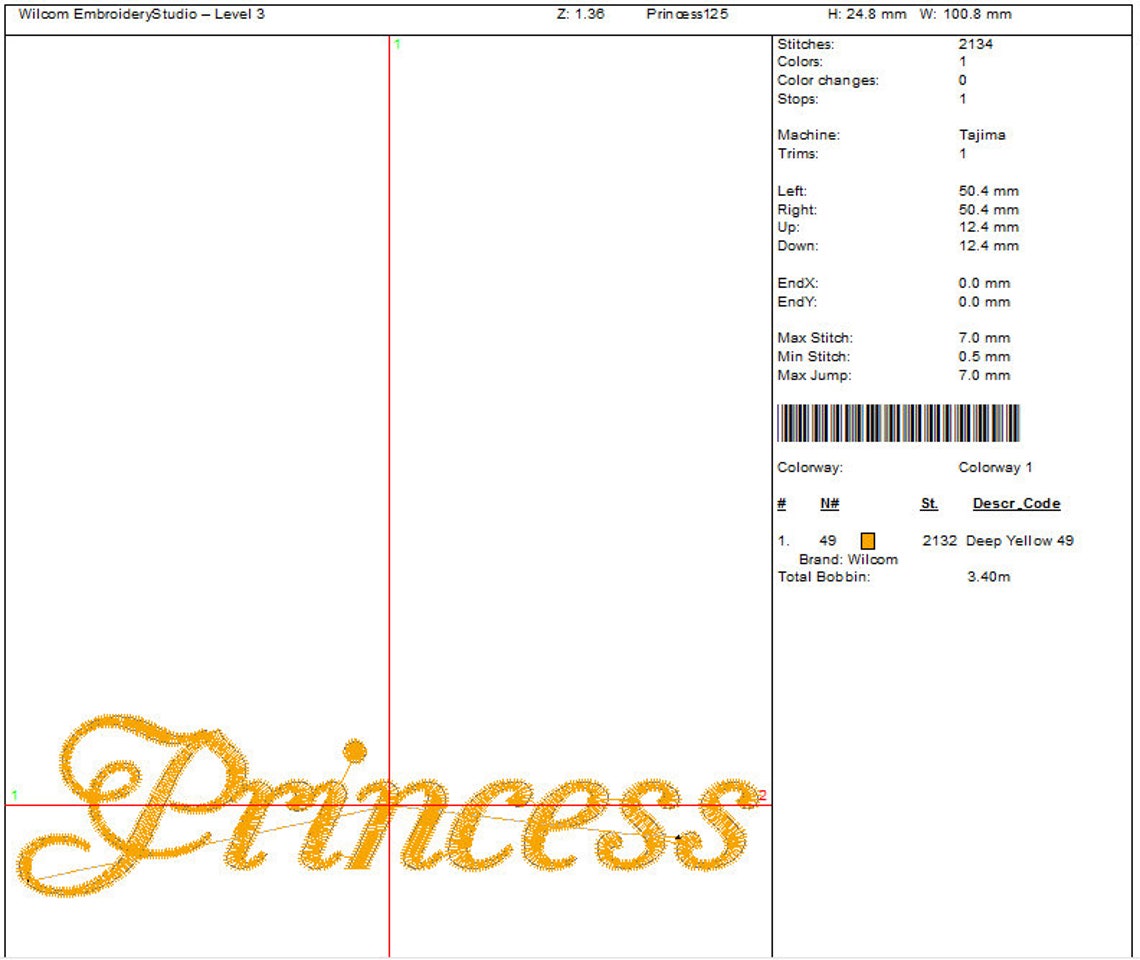1140x960 pixels.
Task: Click the Princess125 title in the header bar
Action: pyautogui.click(x=686, y=14)
